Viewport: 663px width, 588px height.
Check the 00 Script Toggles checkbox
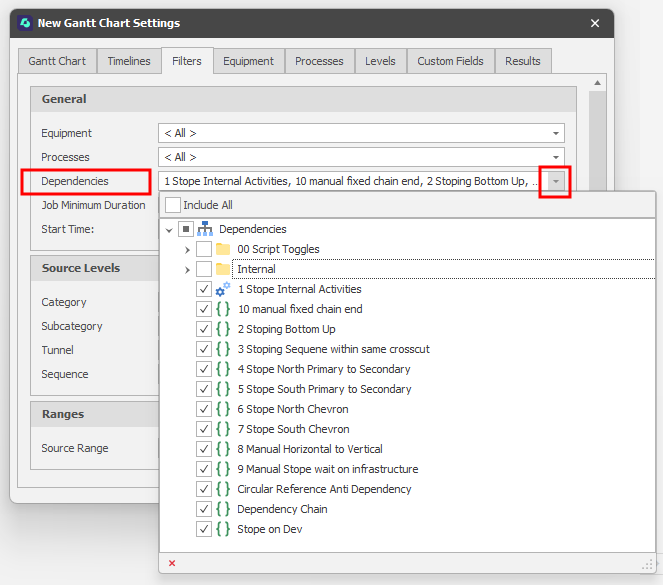(x=204, y=249)
